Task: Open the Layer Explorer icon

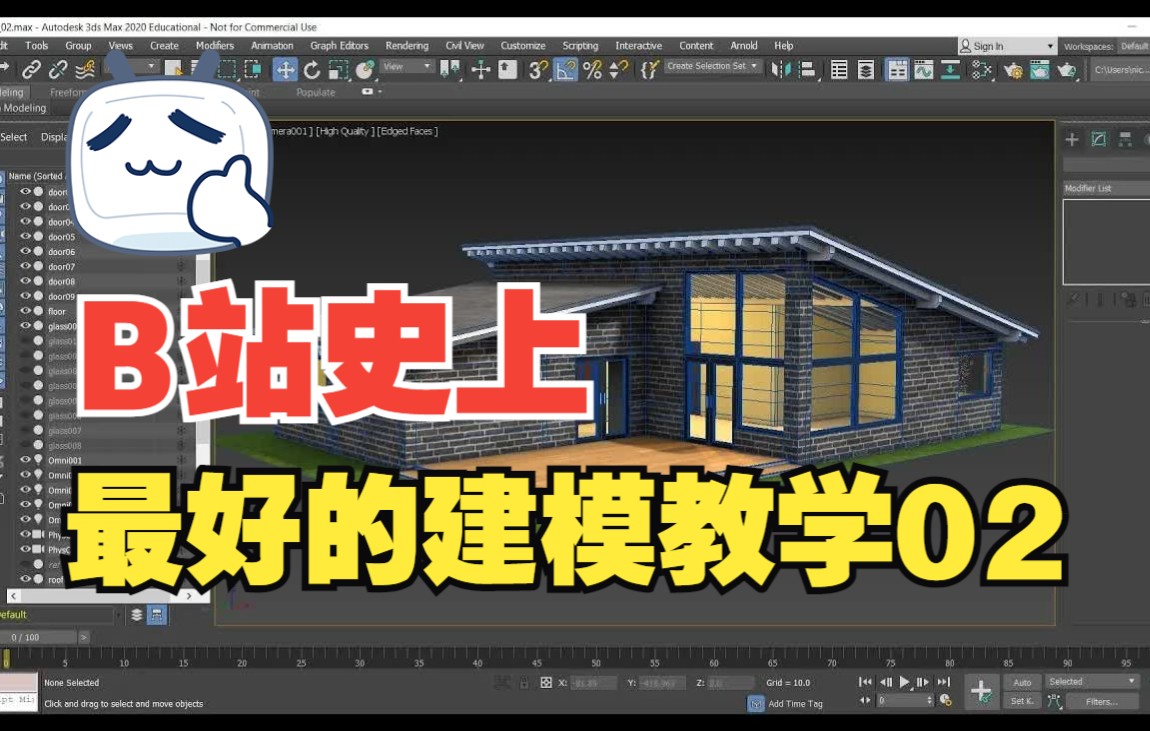Action: pos(865,70)
